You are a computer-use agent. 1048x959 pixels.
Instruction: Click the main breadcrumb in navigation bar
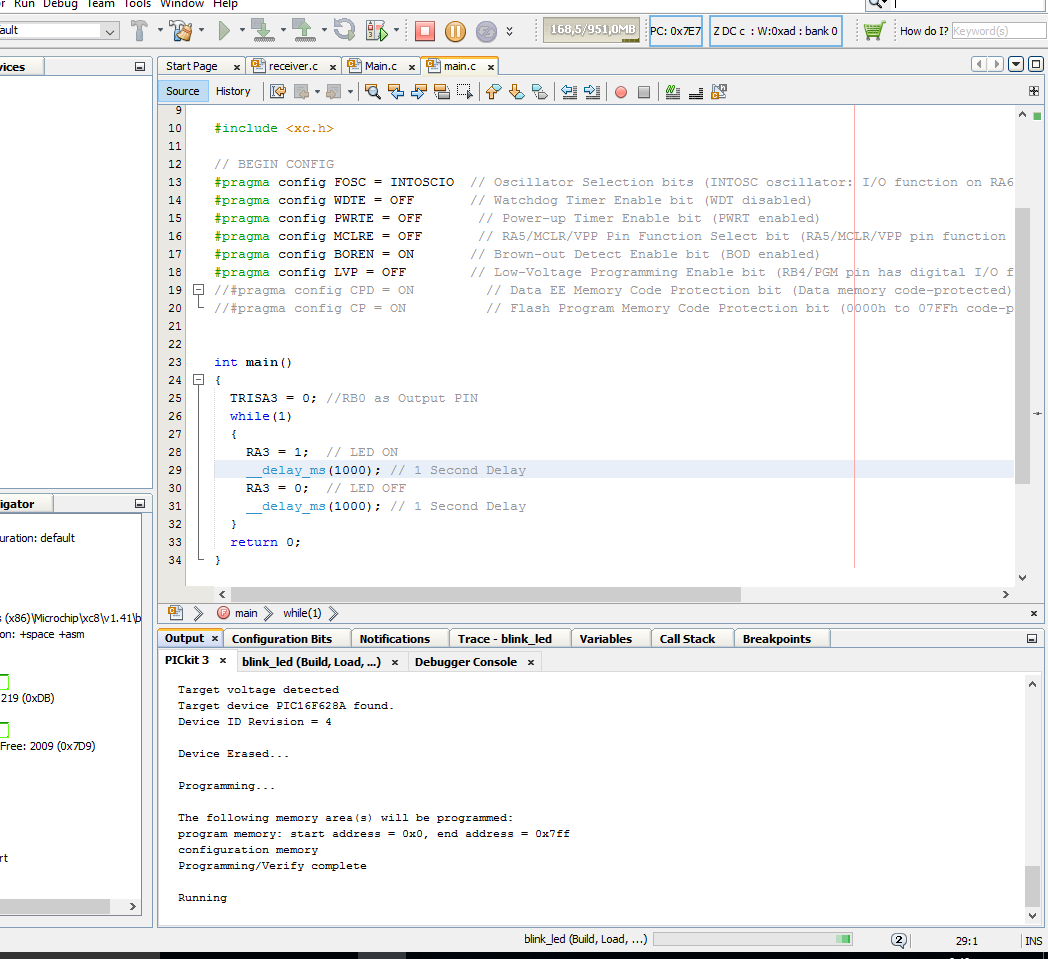[x=246, y=613]
